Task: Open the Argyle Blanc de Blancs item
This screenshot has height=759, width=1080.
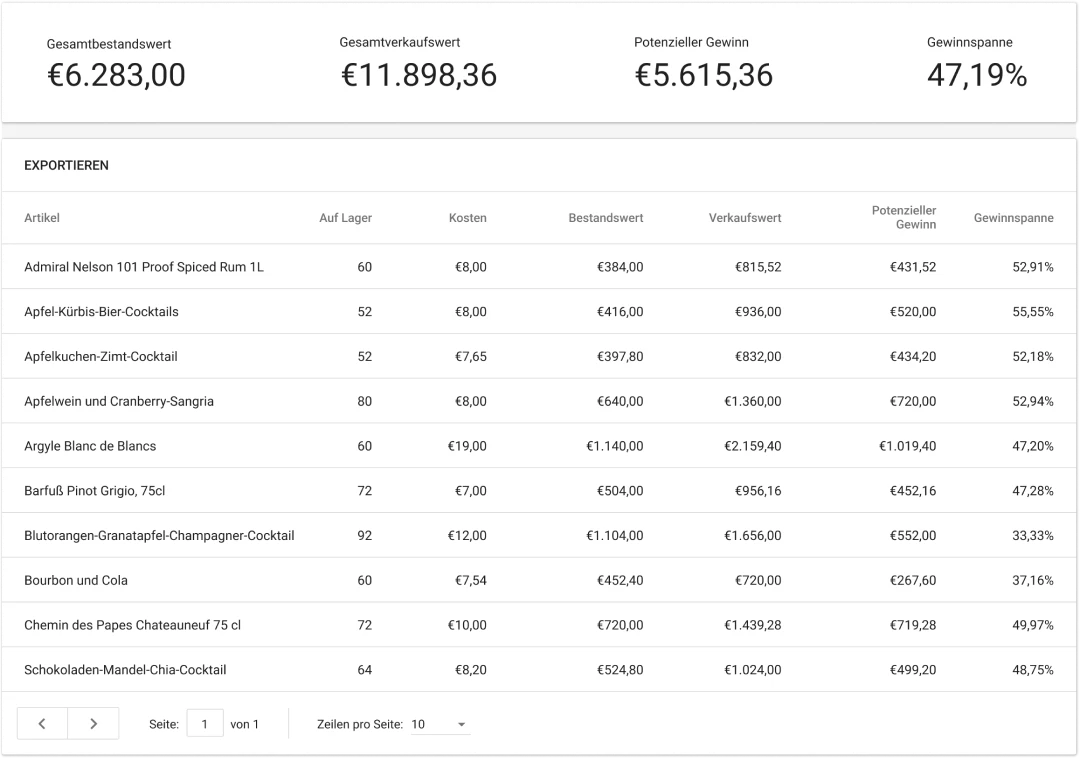Action: point(90,446)
